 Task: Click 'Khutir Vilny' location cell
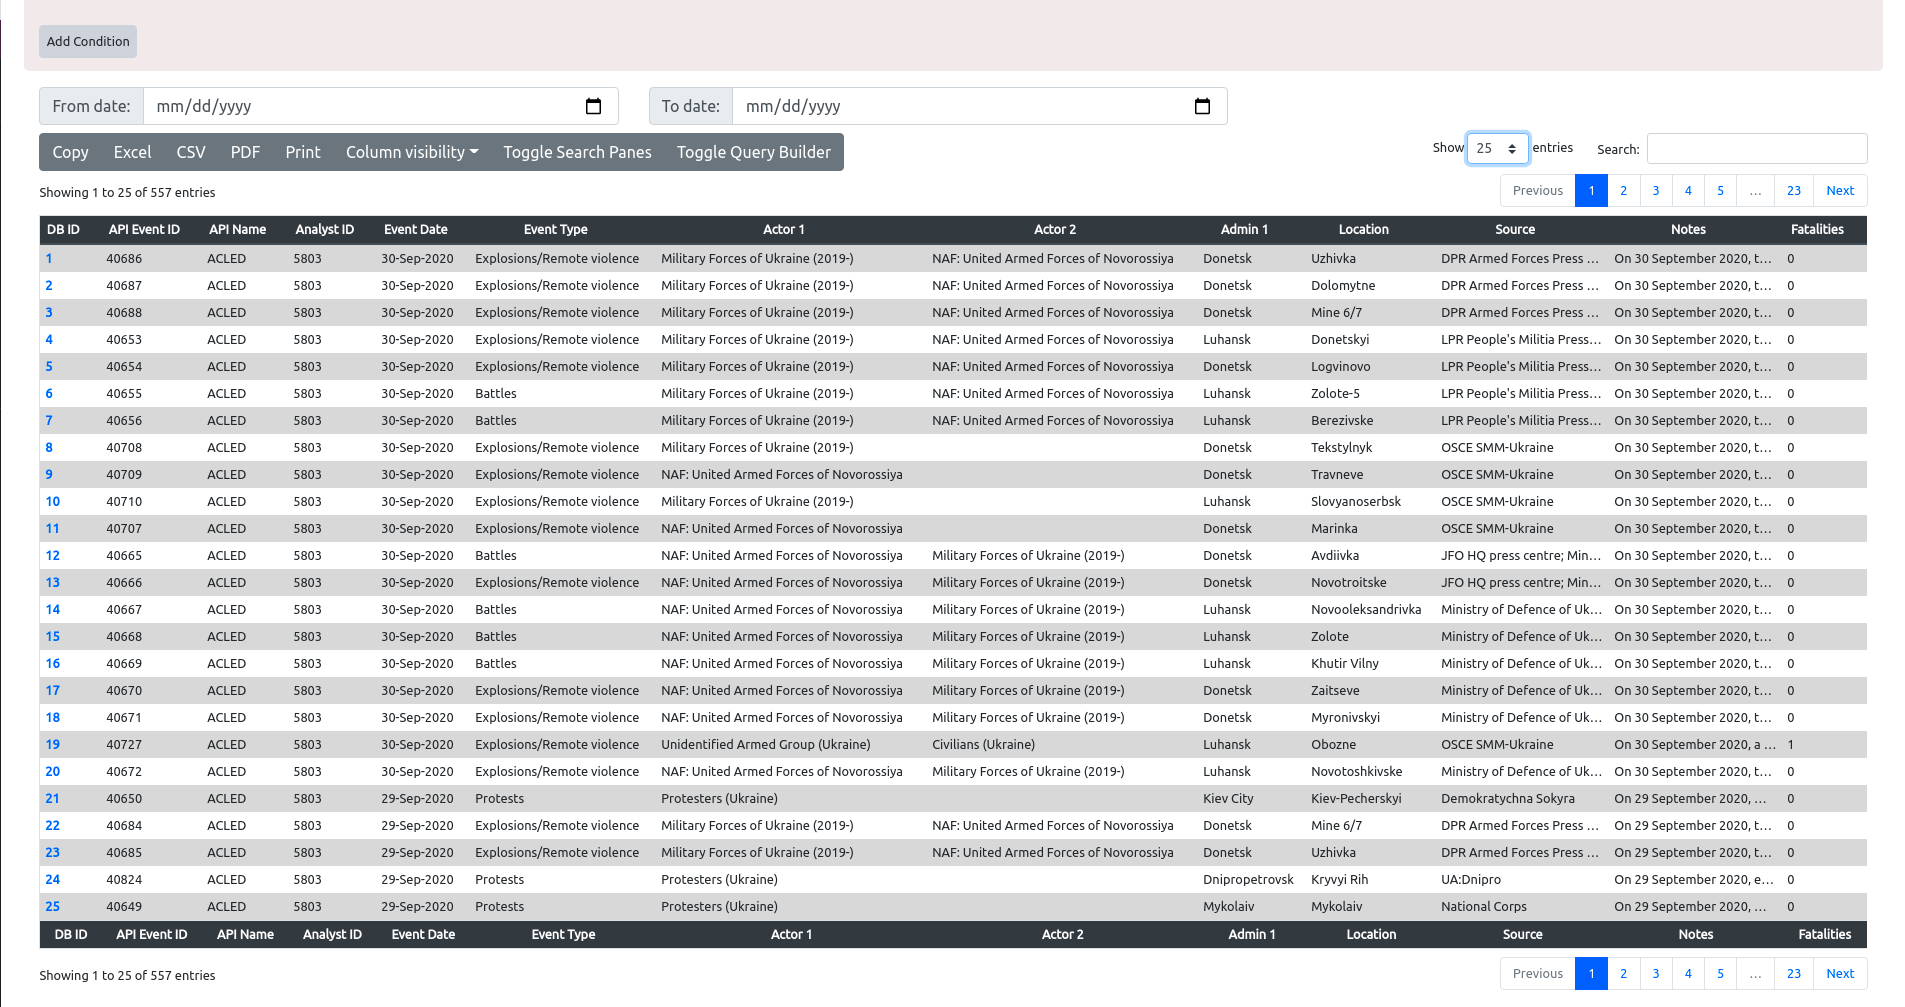(x=1345, y=663)
